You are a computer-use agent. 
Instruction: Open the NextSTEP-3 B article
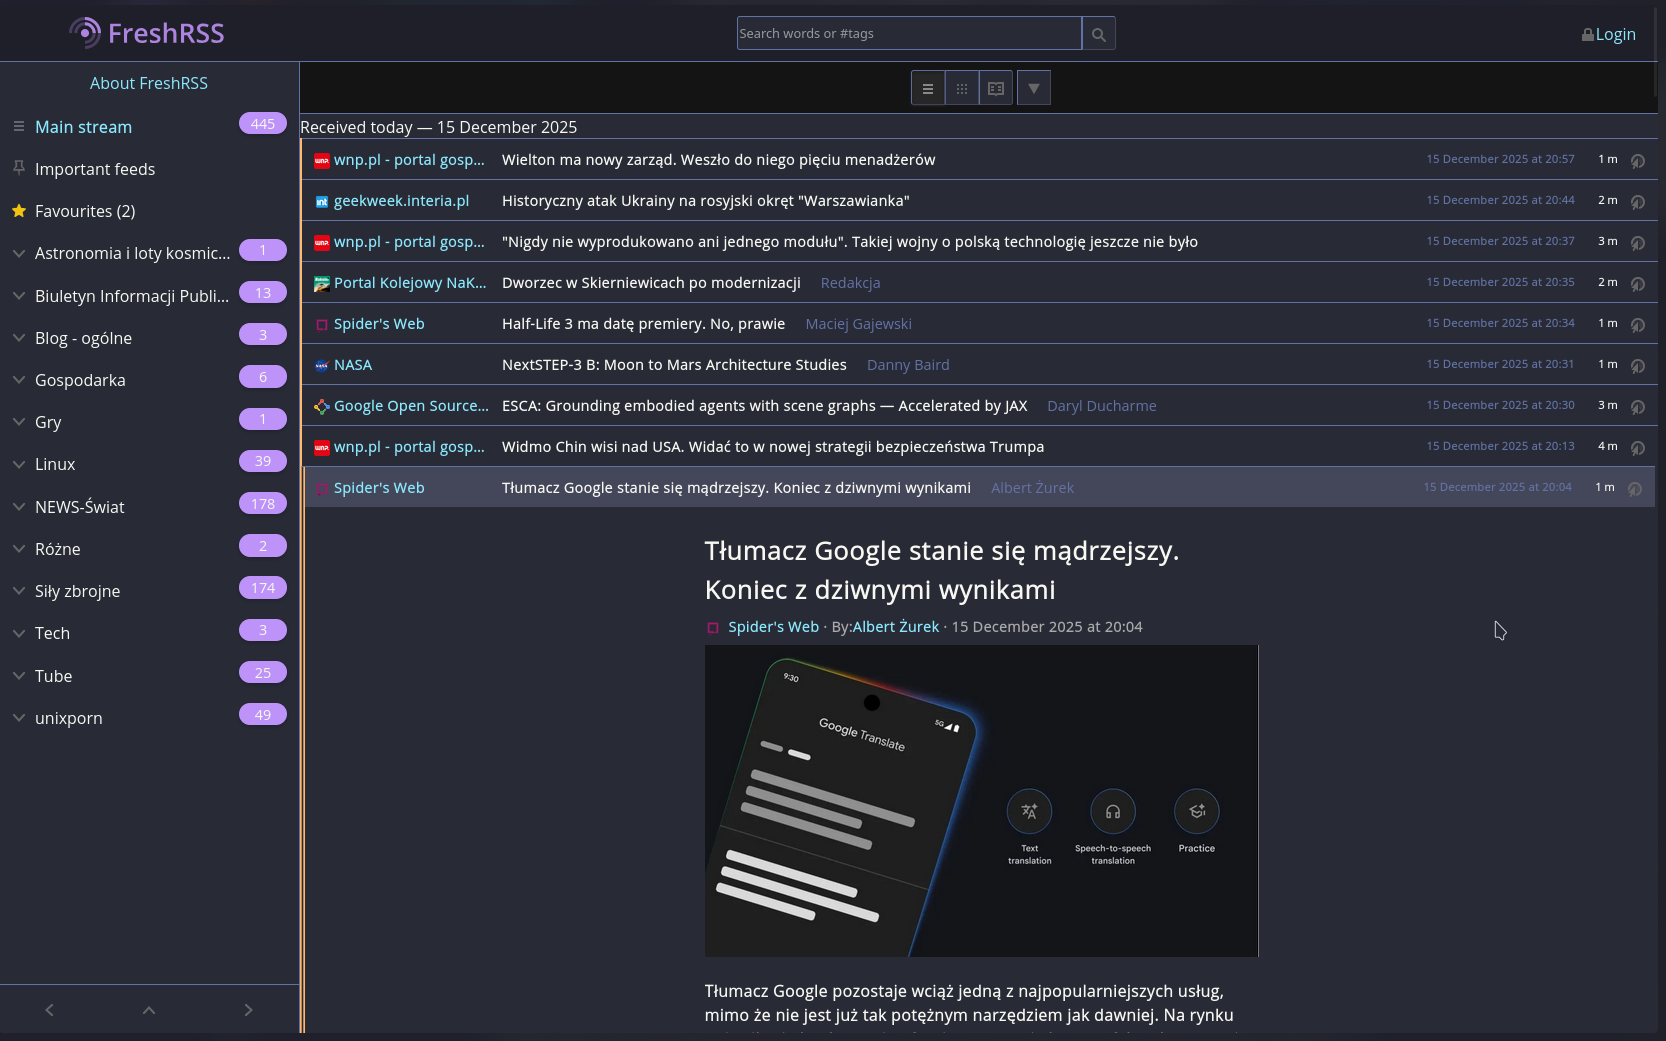[x=674, y=365]
